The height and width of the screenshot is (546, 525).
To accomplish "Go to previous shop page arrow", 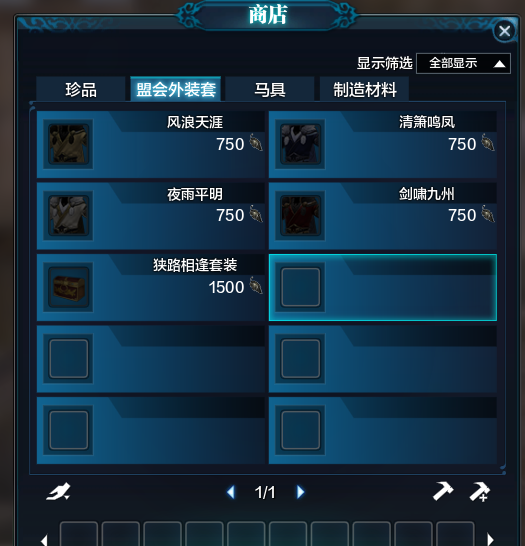I will tap(231, 492).
